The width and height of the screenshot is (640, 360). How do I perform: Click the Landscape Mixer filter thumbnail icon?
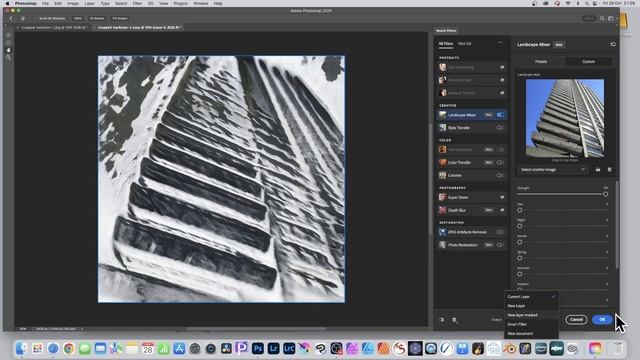click(442, 115)
